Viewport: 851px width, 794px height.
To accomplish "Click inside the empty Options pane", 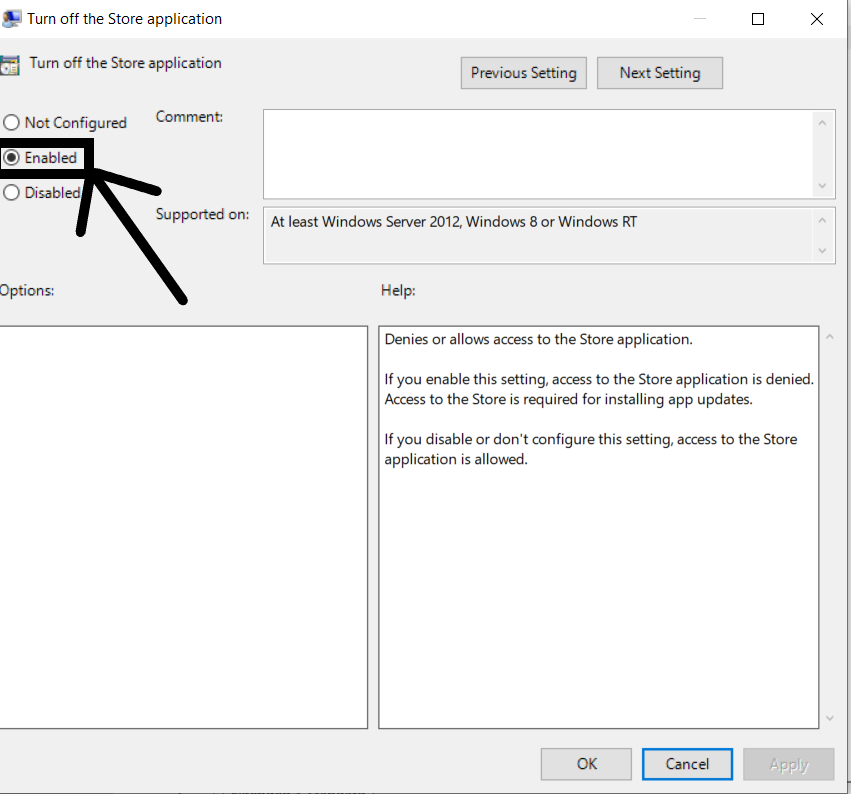I will tap(183, 527).
